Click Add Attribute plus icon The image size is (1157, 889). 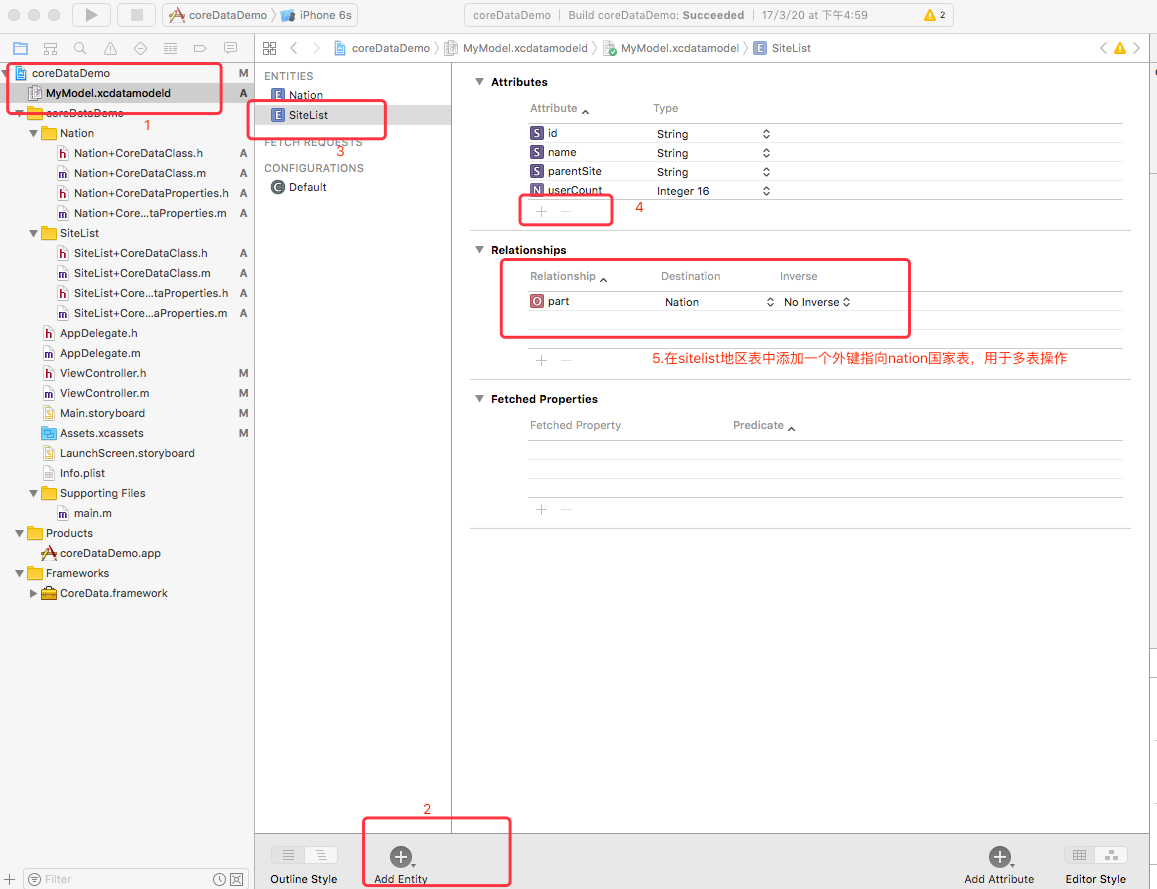point(999,857)
